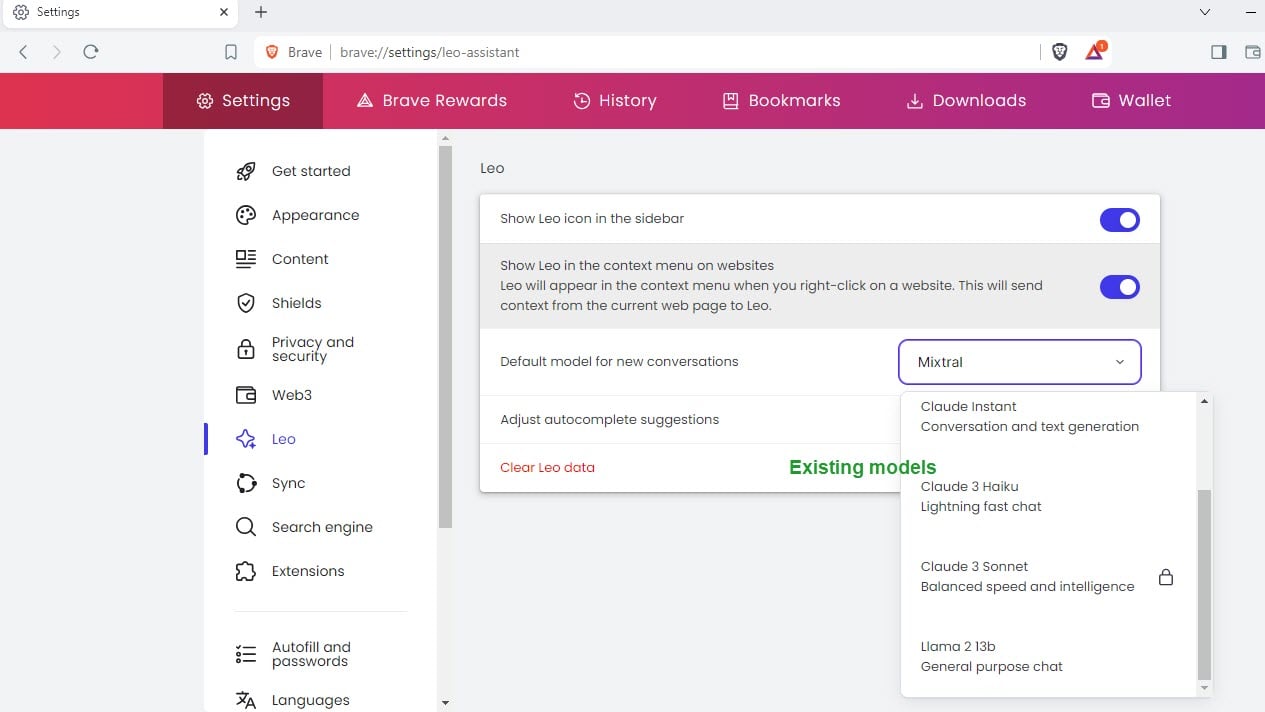Open Wallet from the top navigation
This screenshot has width=1265, height=712.
1131,101
